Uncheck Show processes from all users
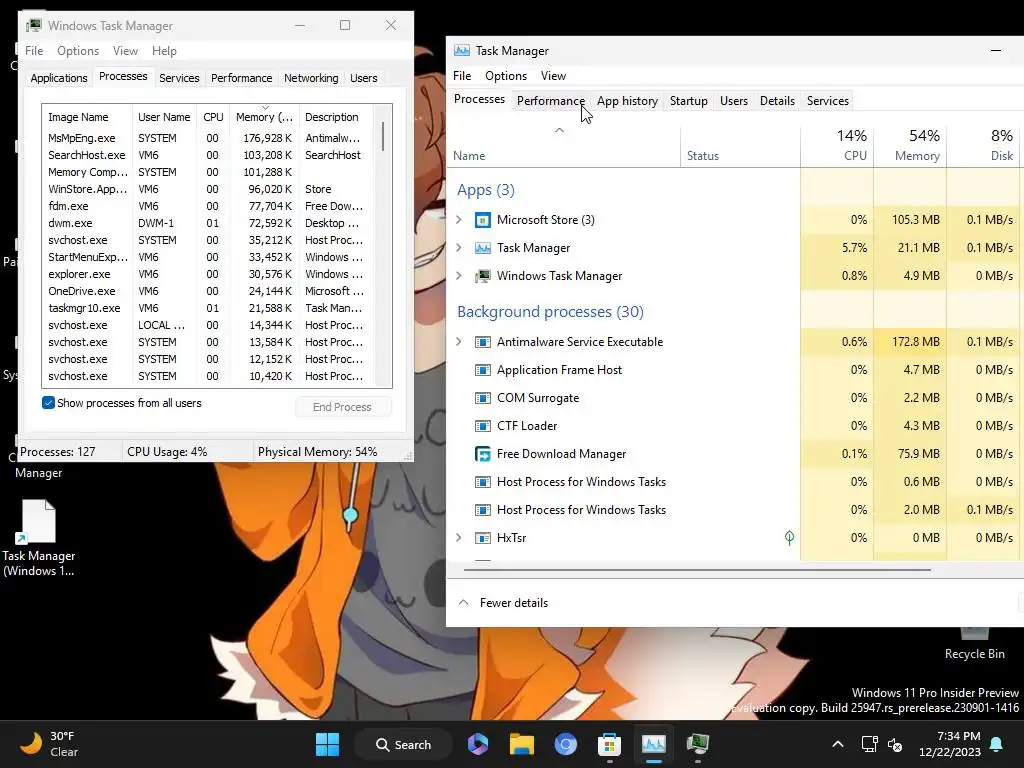 point(48,403)
